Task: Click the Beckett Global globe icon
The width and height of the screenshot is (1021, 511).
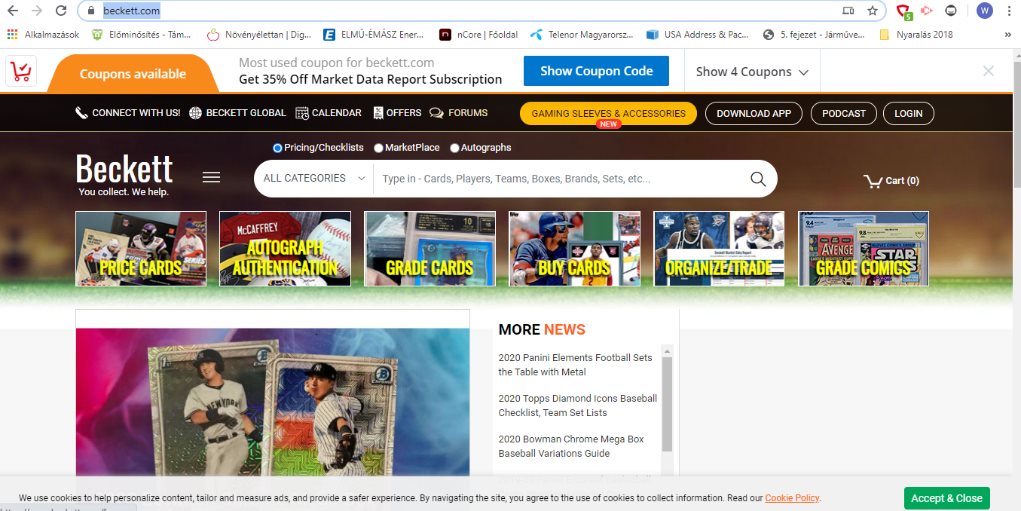Action: 195,113
